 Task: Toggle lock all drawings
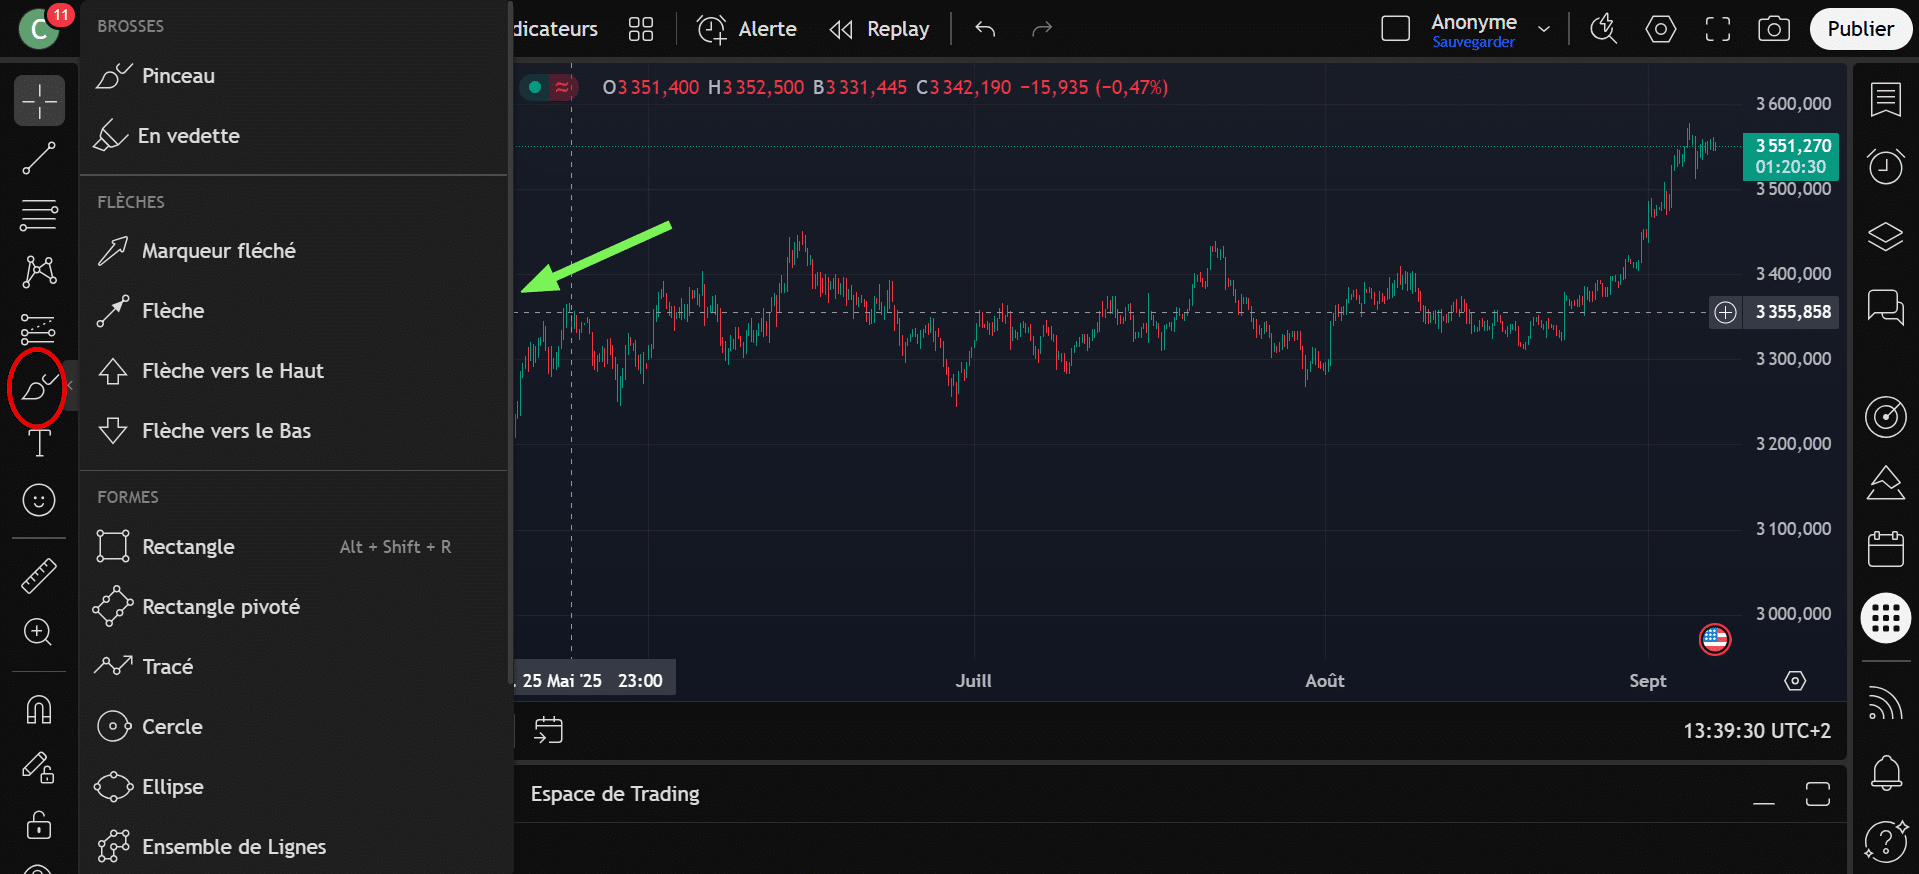[39, 825]
